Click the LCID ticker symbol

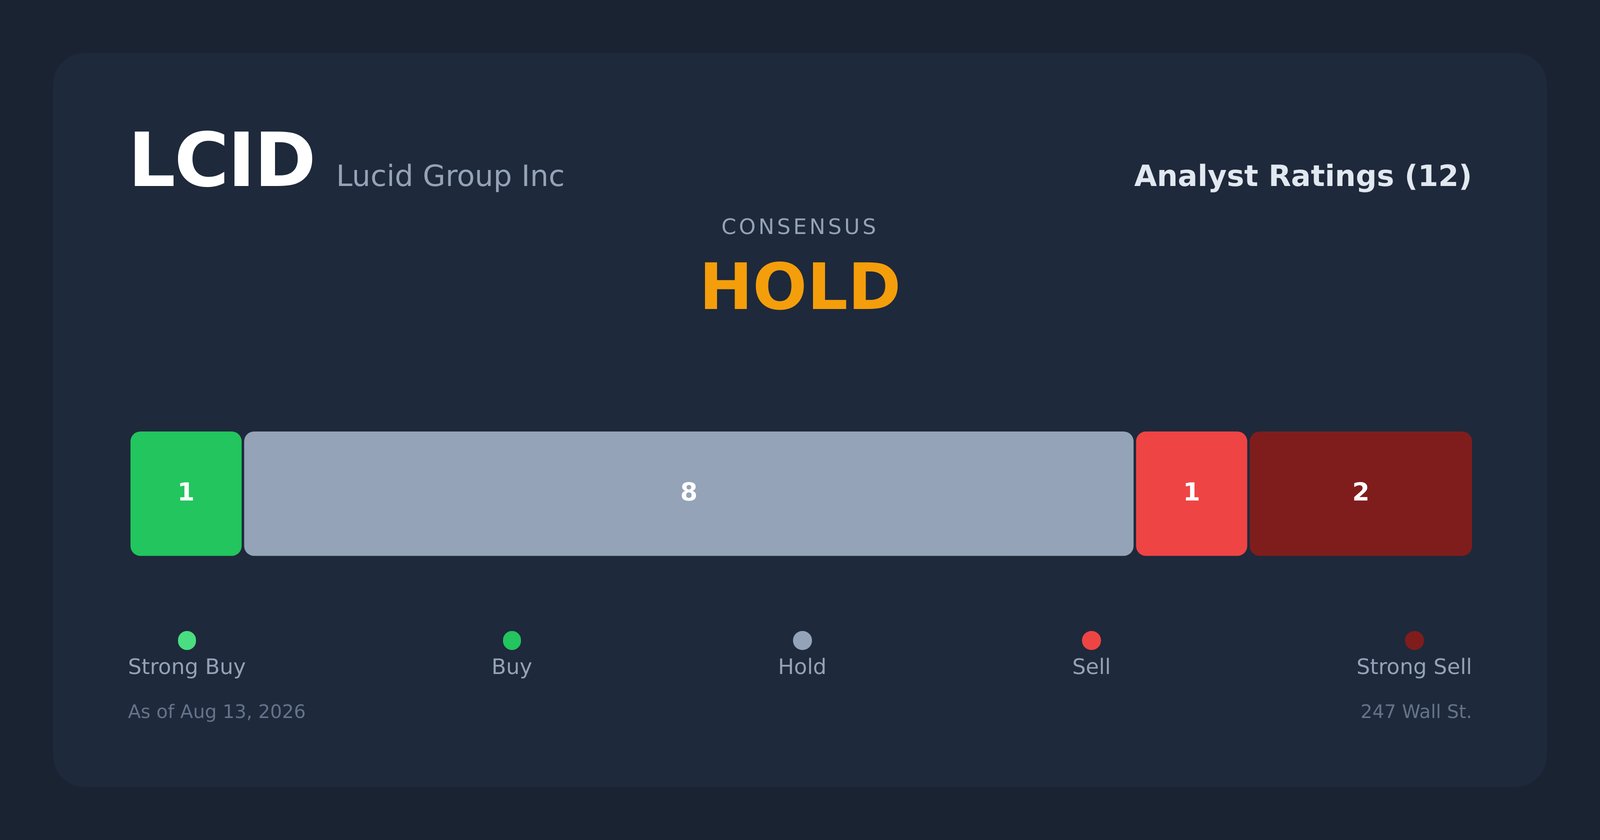pyautogui.click(x=222, y=161)
